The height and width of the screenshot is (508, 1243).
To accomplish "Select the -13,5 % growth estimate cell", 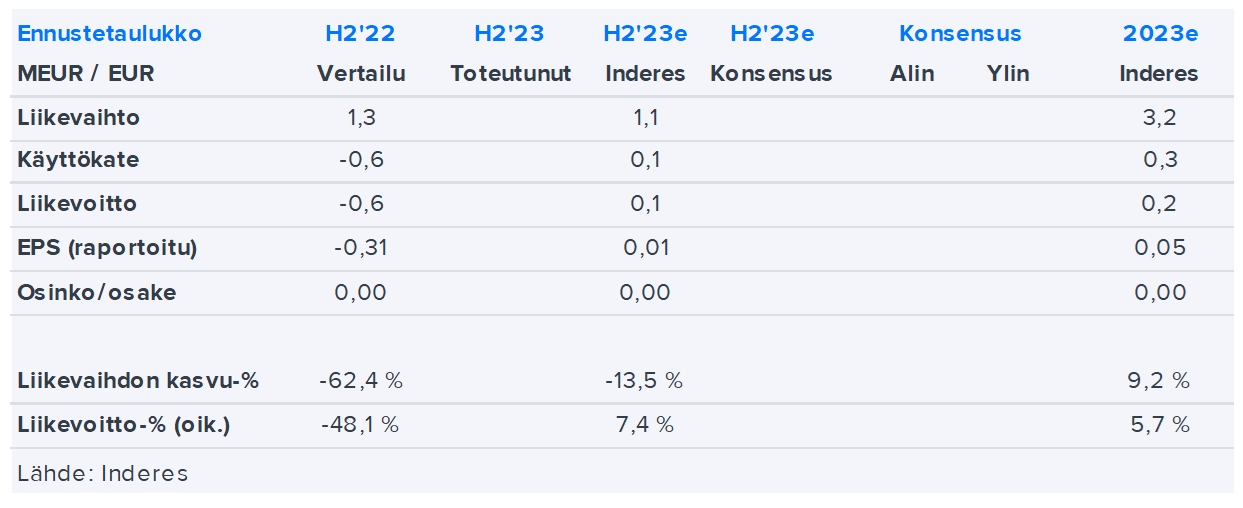I will coord(644,380).
